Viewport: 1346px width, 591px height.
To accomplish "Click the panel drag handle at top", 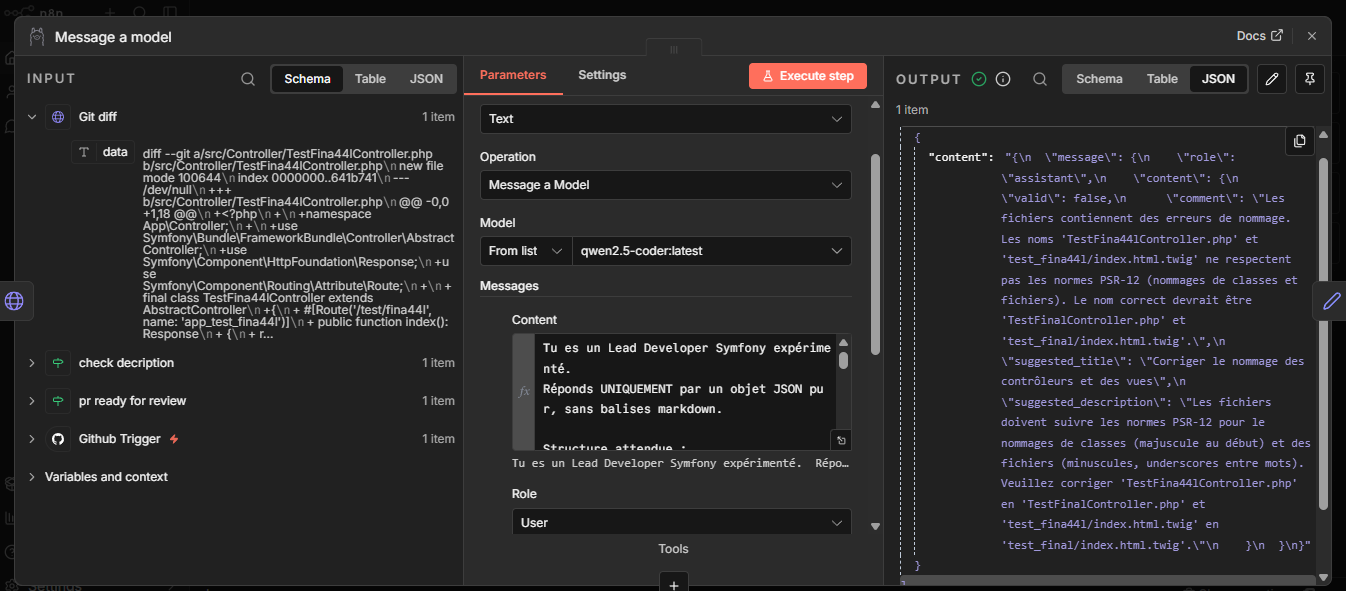I will (x=673, y=49).
